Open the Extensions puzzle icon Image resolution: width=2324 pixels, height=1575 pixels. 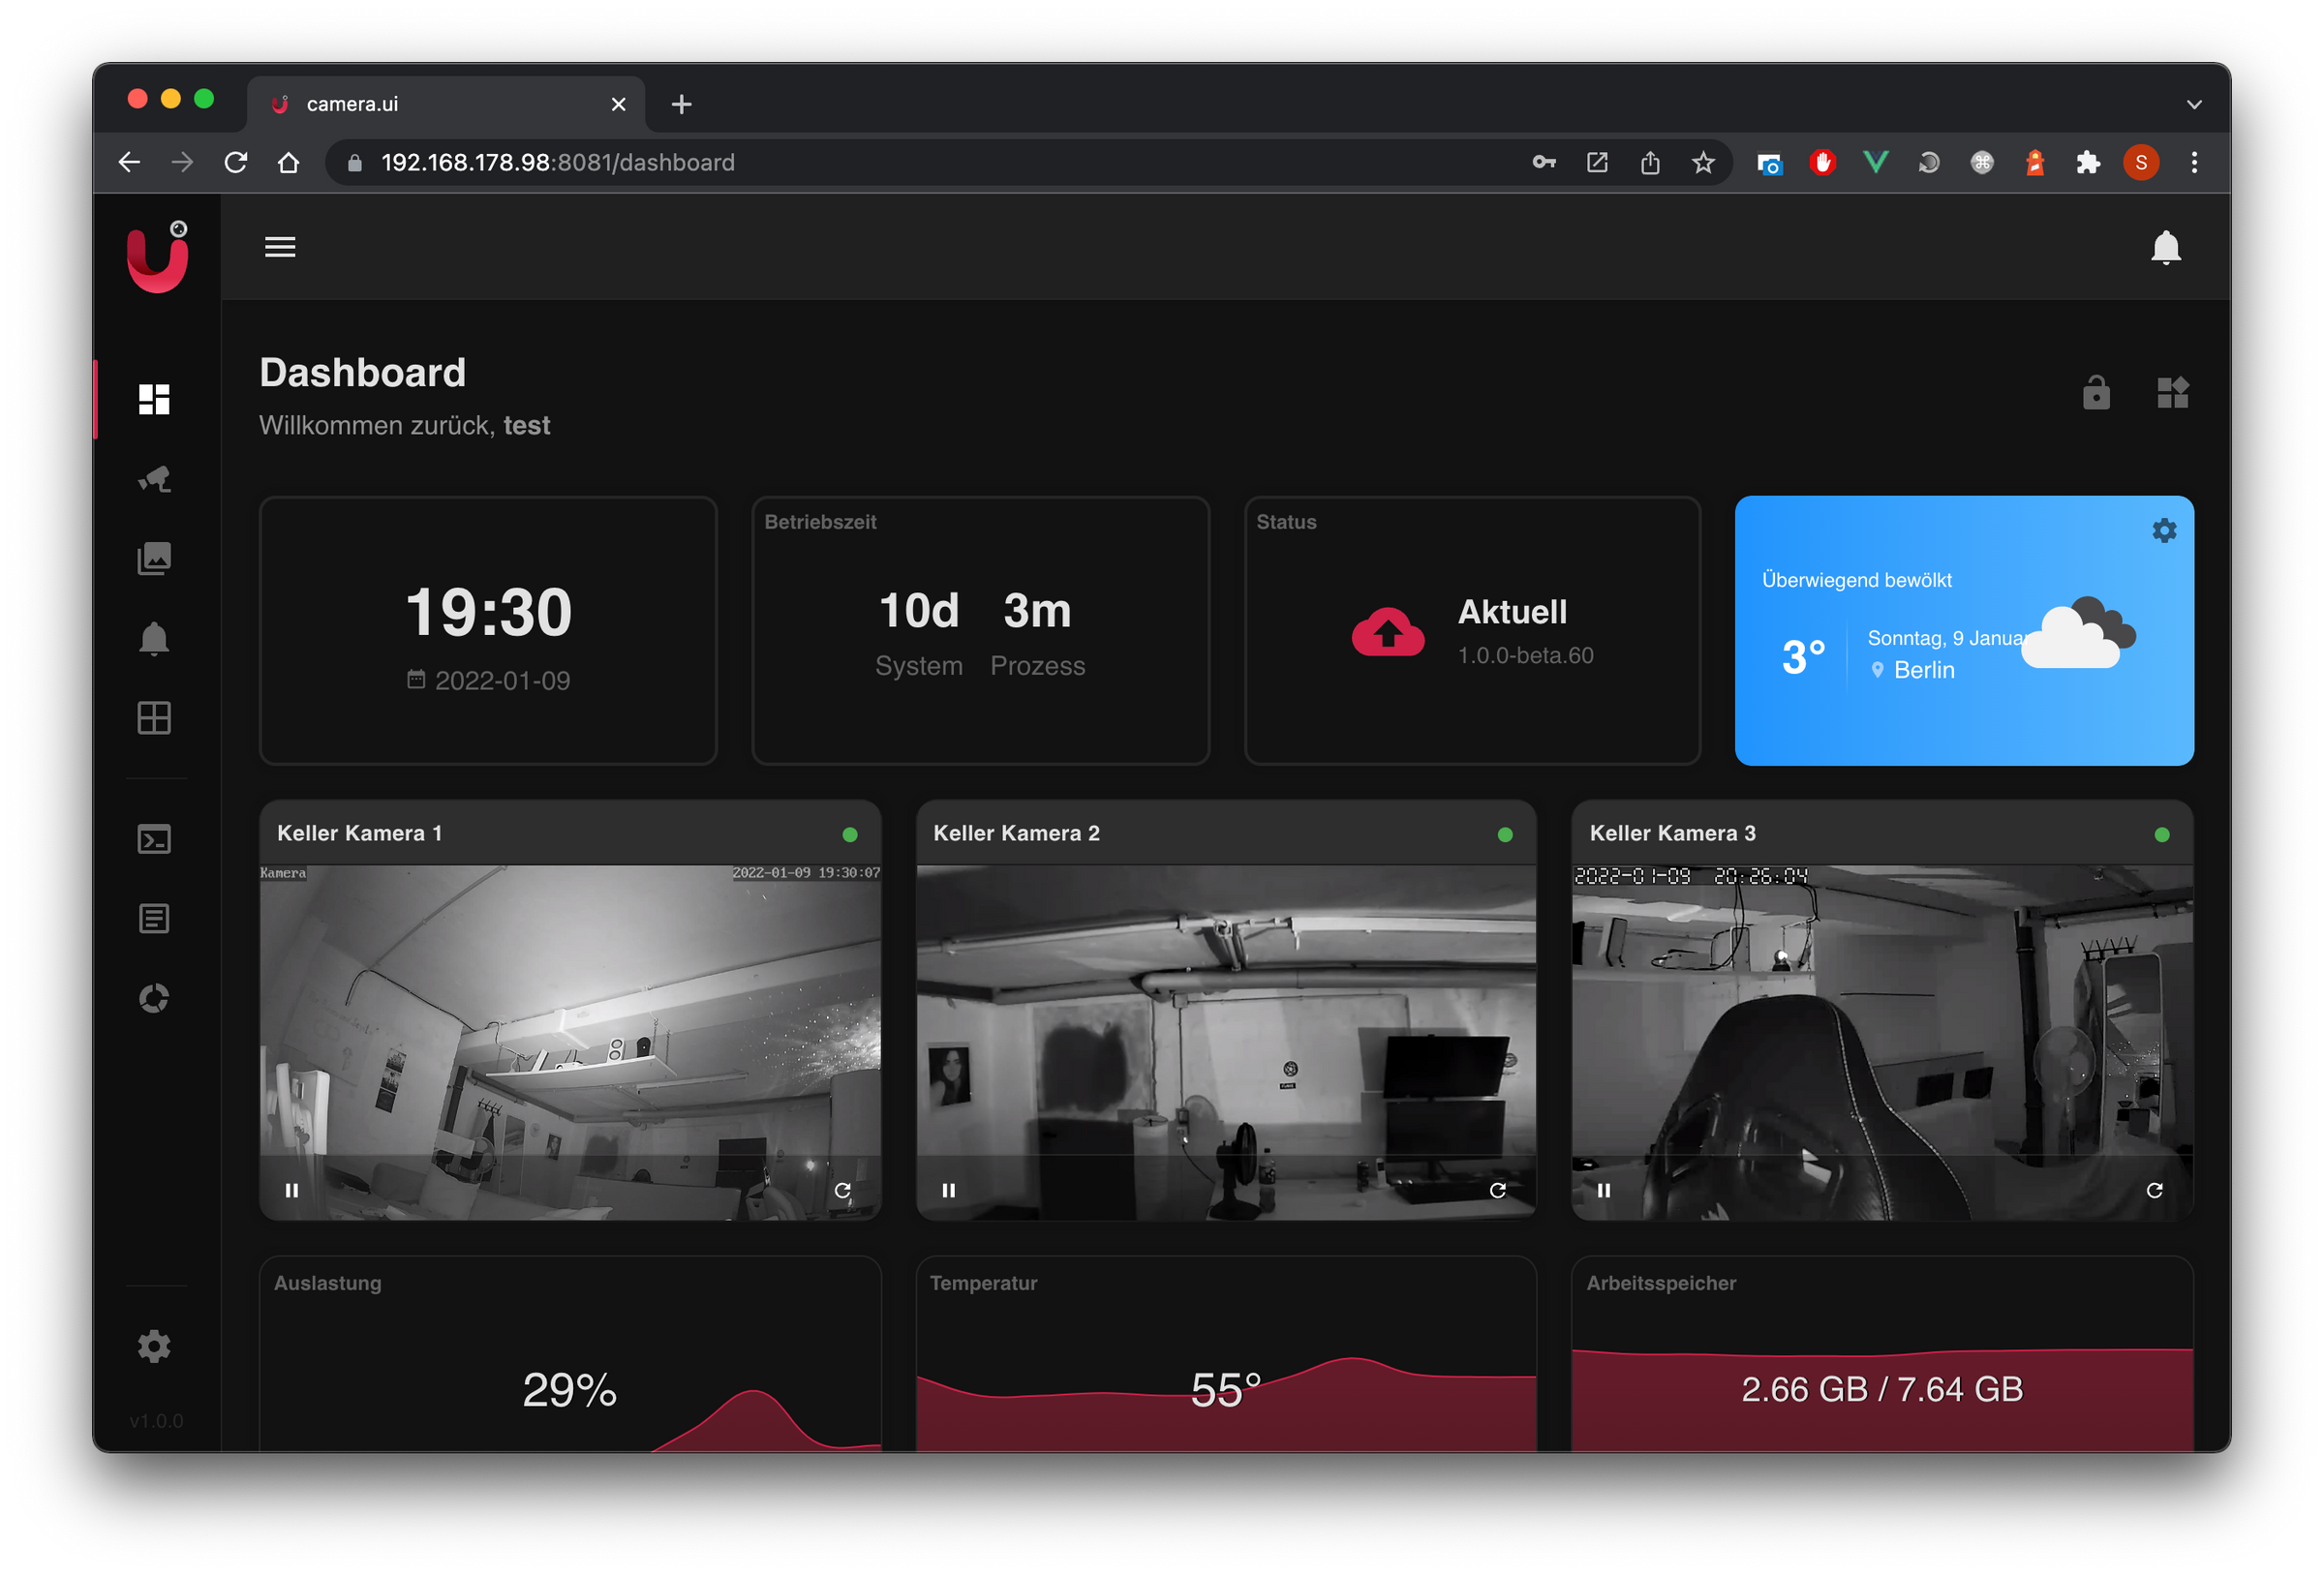(2087, 162)
